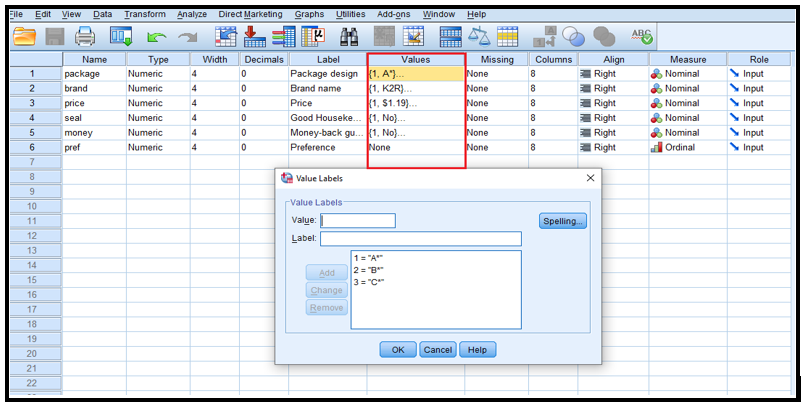
Task: Click the Add button in dialog
Action: click(327, 273)
